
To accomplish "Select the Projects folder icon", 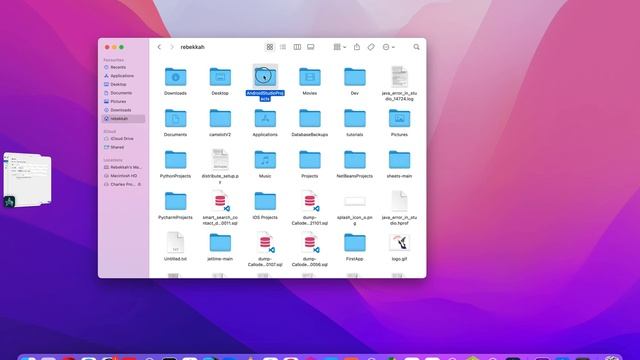I will (x=310, y=160).
